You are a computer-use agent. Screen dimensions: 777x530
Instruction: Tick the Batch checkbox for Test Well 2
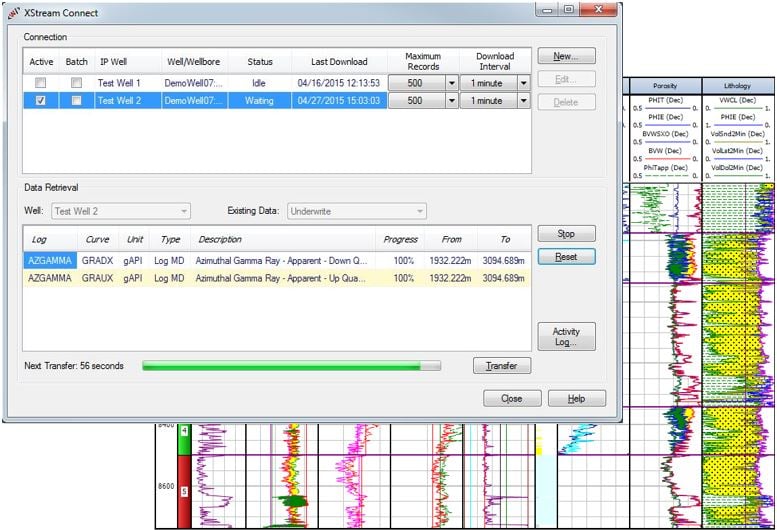coord(76,101)
